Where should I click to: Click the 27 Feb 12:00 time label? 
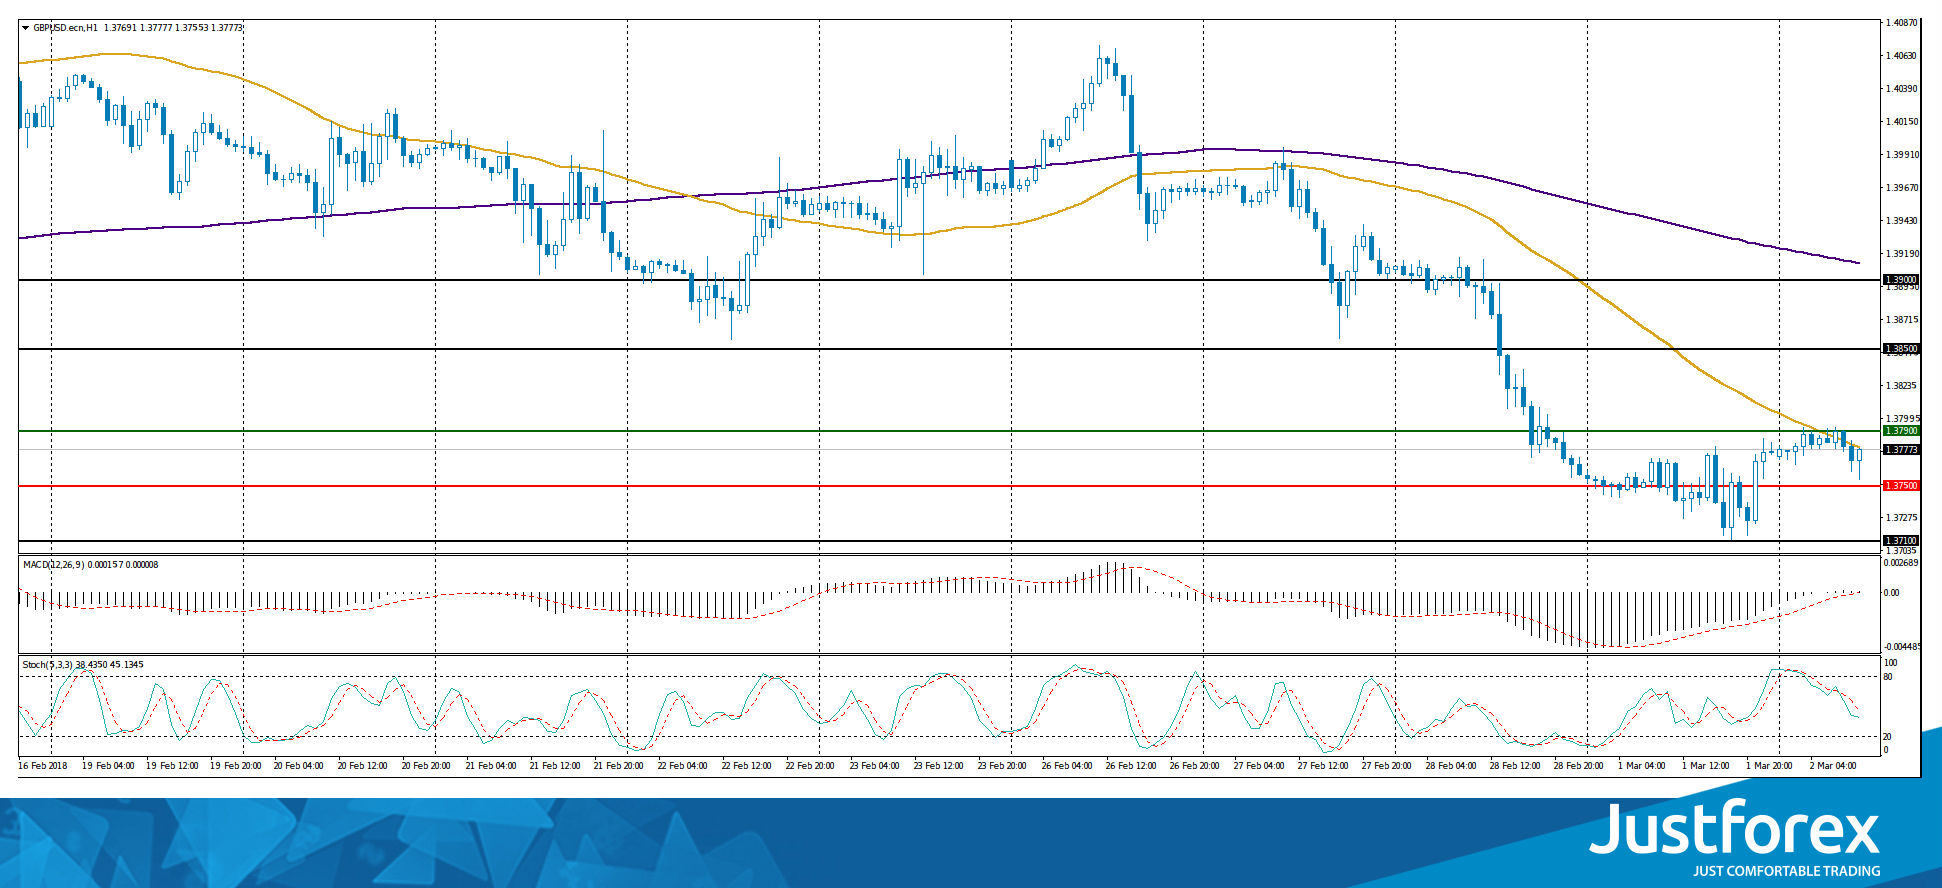click(1324, 766)
